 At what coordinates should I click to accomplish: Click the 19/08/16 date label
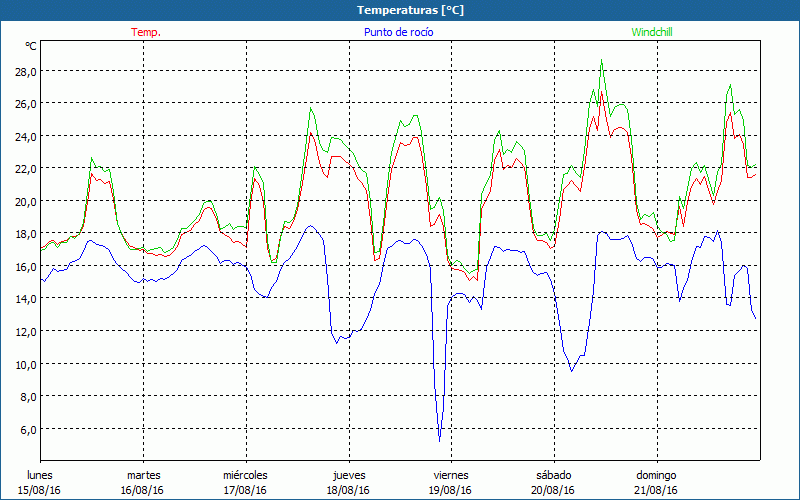(450, 490)
